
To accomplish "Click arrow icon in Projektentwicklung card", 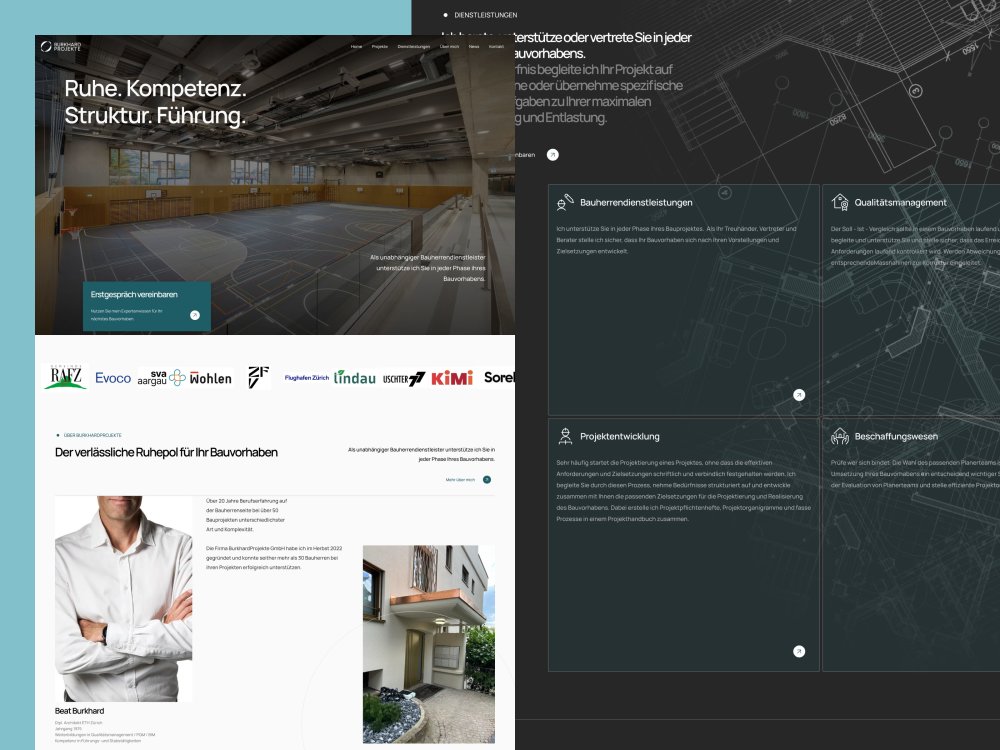I will coord(799,651).
